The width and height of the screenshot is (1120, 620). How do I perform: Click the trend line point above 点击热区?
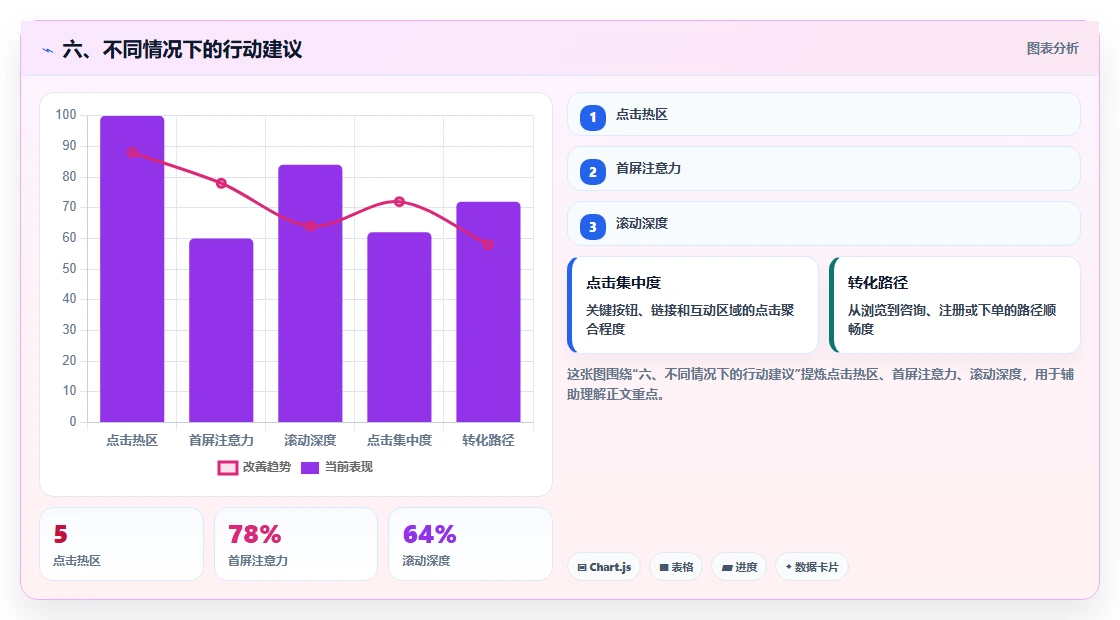pyautogui.click(x=132, y=153)
